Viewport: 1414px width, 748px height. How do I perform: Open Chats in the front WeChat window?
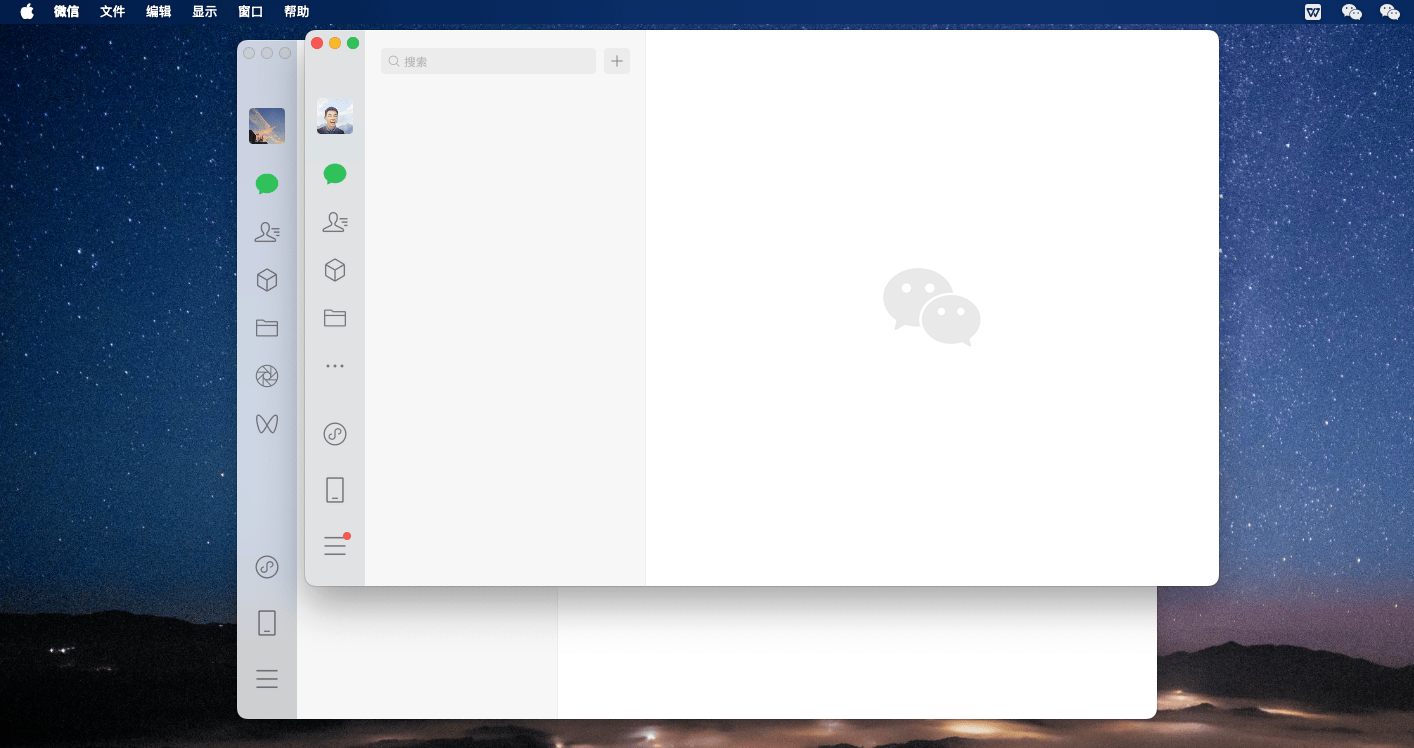[x=335, y=174]
